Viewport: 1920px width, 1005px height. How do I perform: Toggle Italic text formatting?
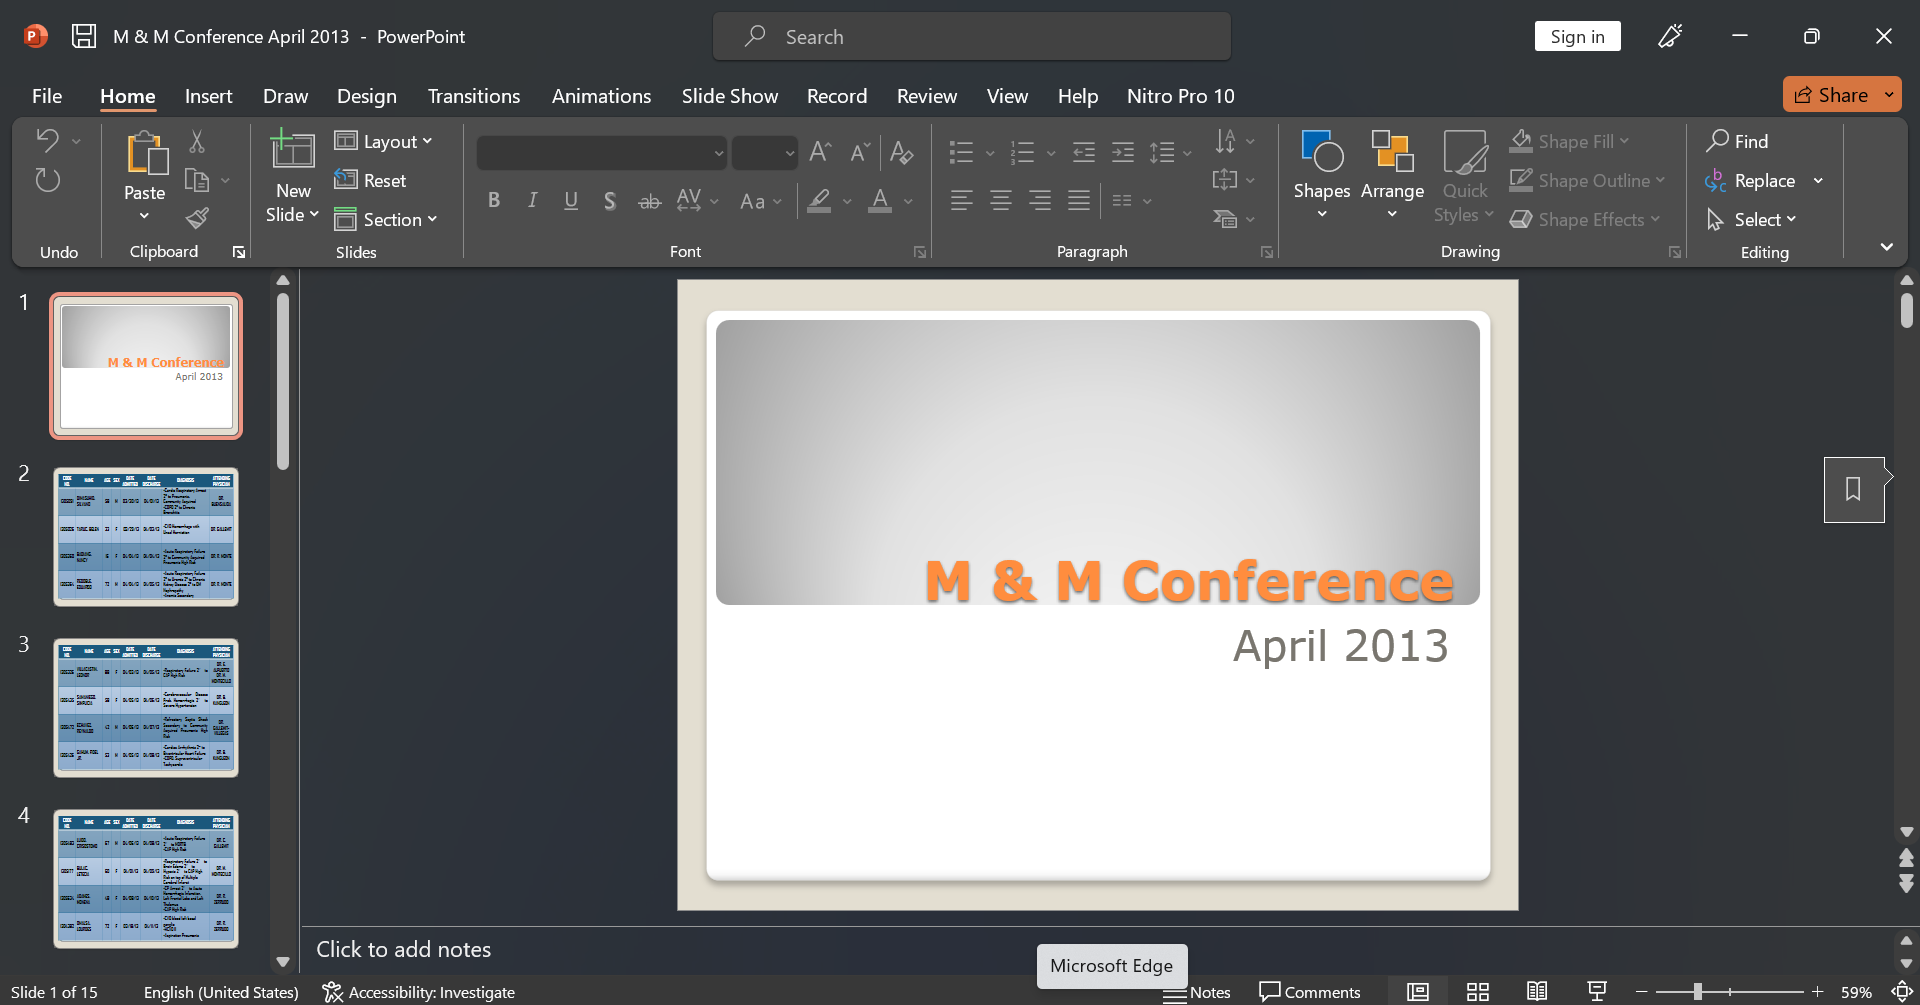pyautogui.click(x=532, y=201)
